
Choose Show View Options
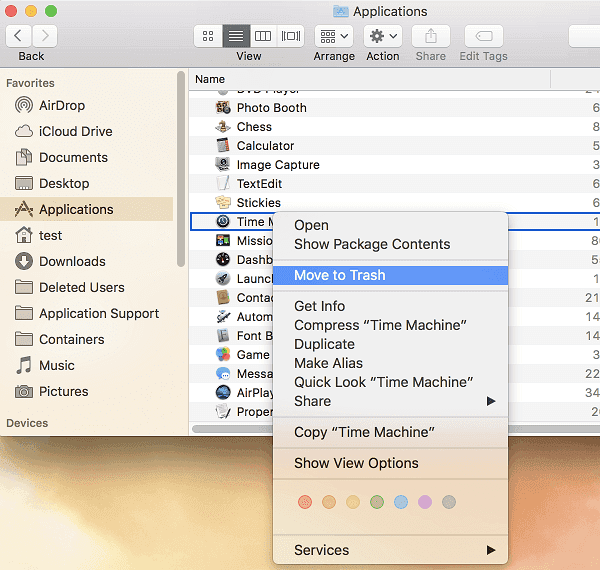coord(390,463)
